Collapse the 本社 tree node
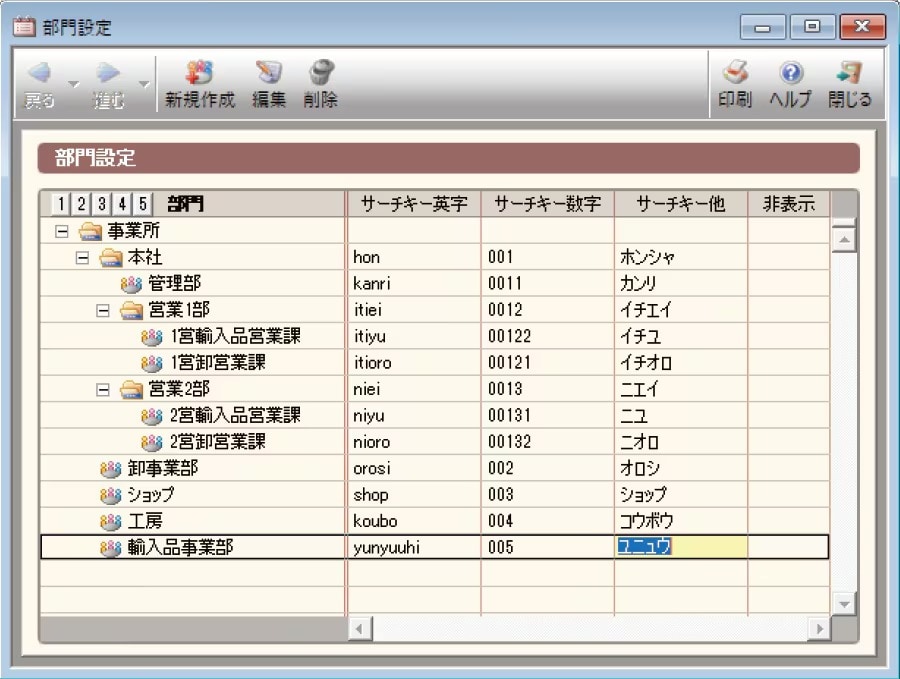This screenshot has width=900, height=679. [82, 258]
